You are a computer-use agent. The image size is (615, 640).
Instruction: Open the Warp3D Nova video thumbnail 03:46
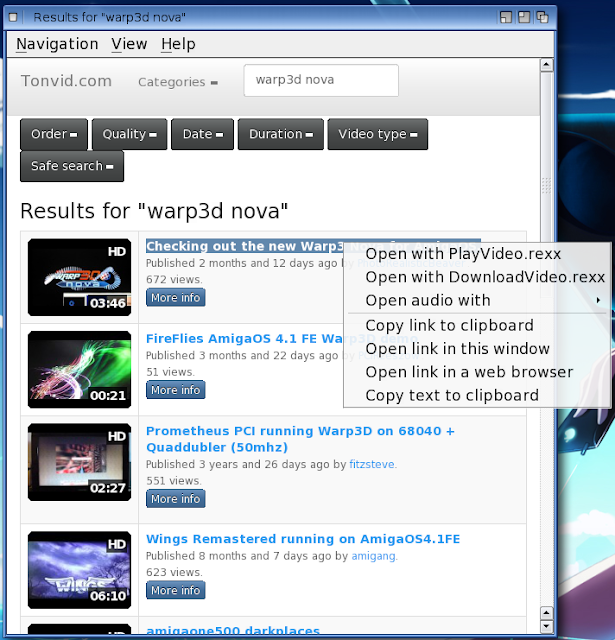80,277
